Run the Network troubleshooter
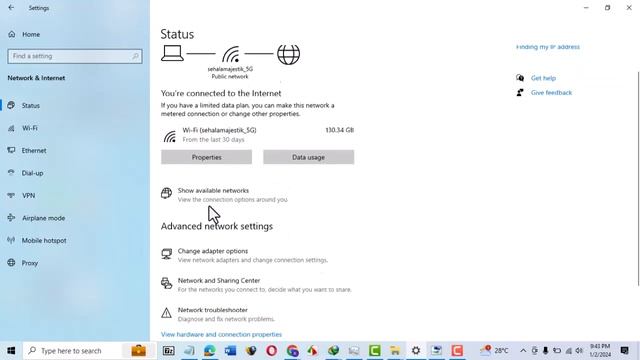 [x=213, y=310]
